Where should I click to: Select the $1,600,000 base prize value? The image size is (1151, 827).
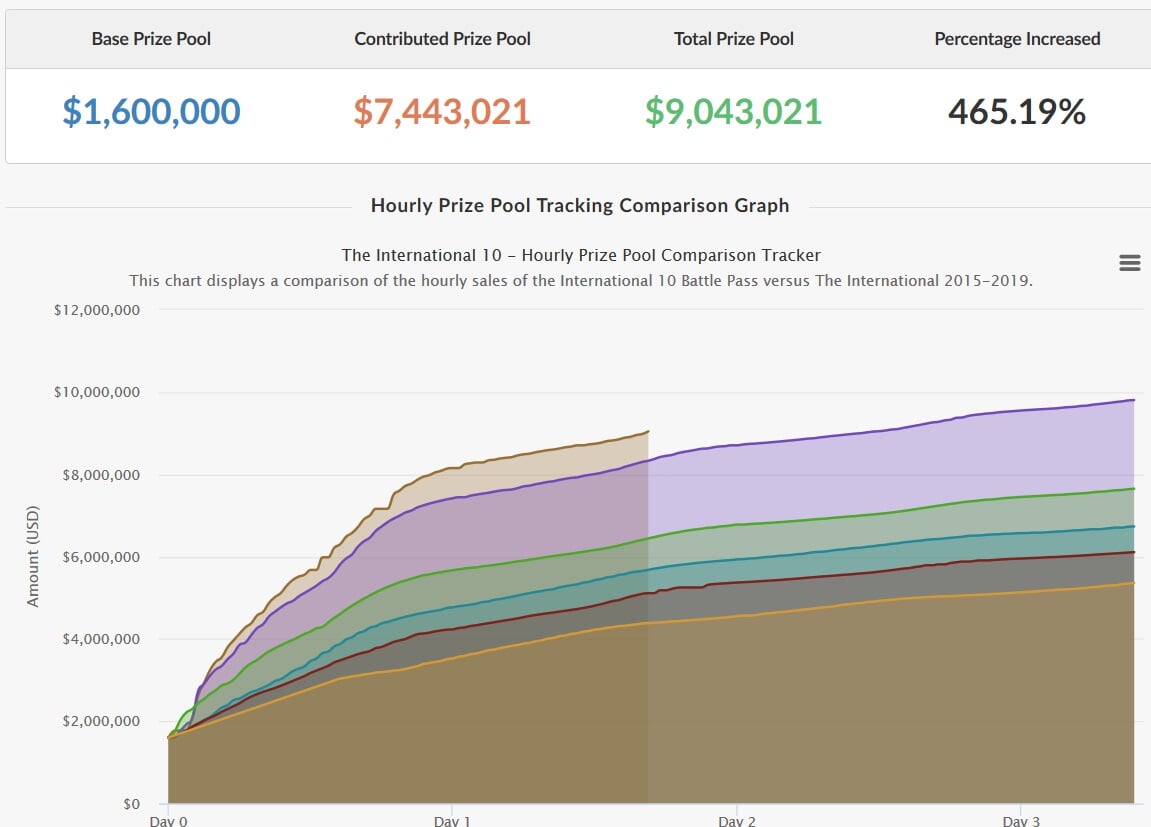coord(151,112)
